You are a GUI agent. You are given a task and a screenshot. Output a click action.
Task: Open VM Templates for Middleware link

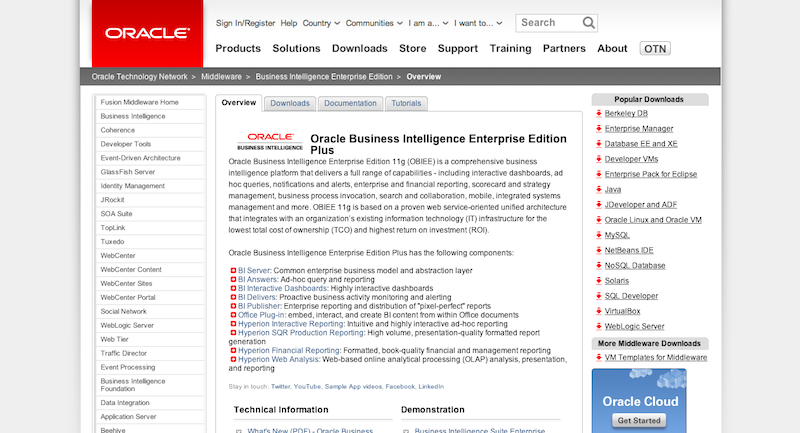click(x=656, y=358)
